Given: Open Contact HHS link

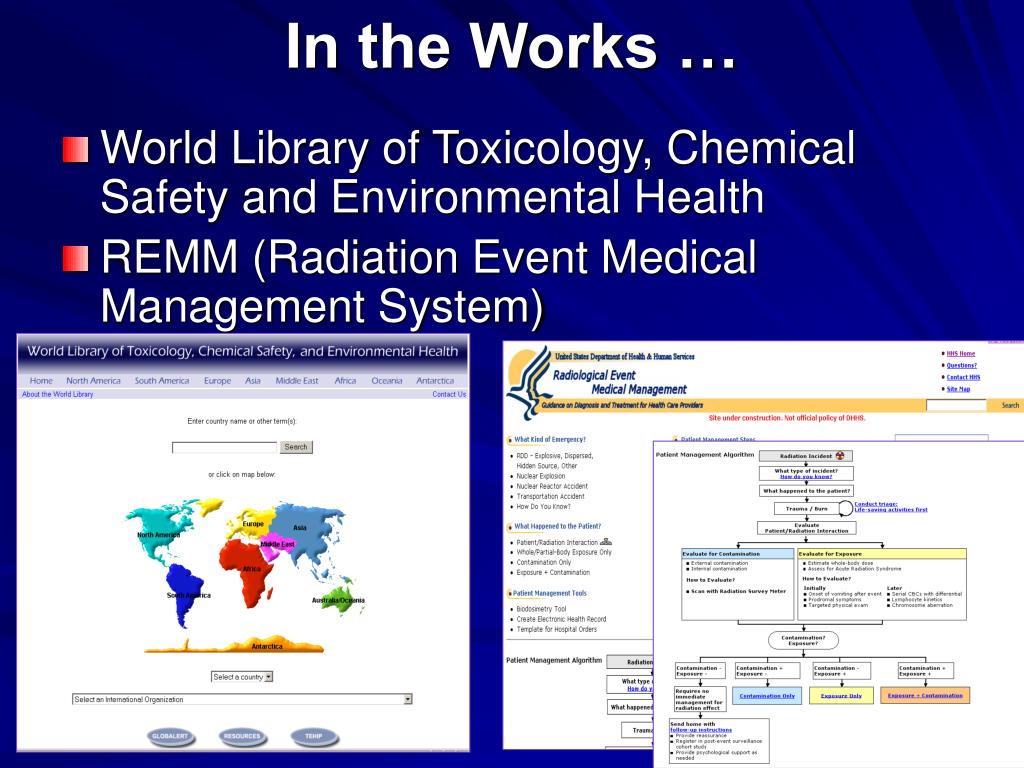Looking at the screenshot, I should click(x=963, y=377).
